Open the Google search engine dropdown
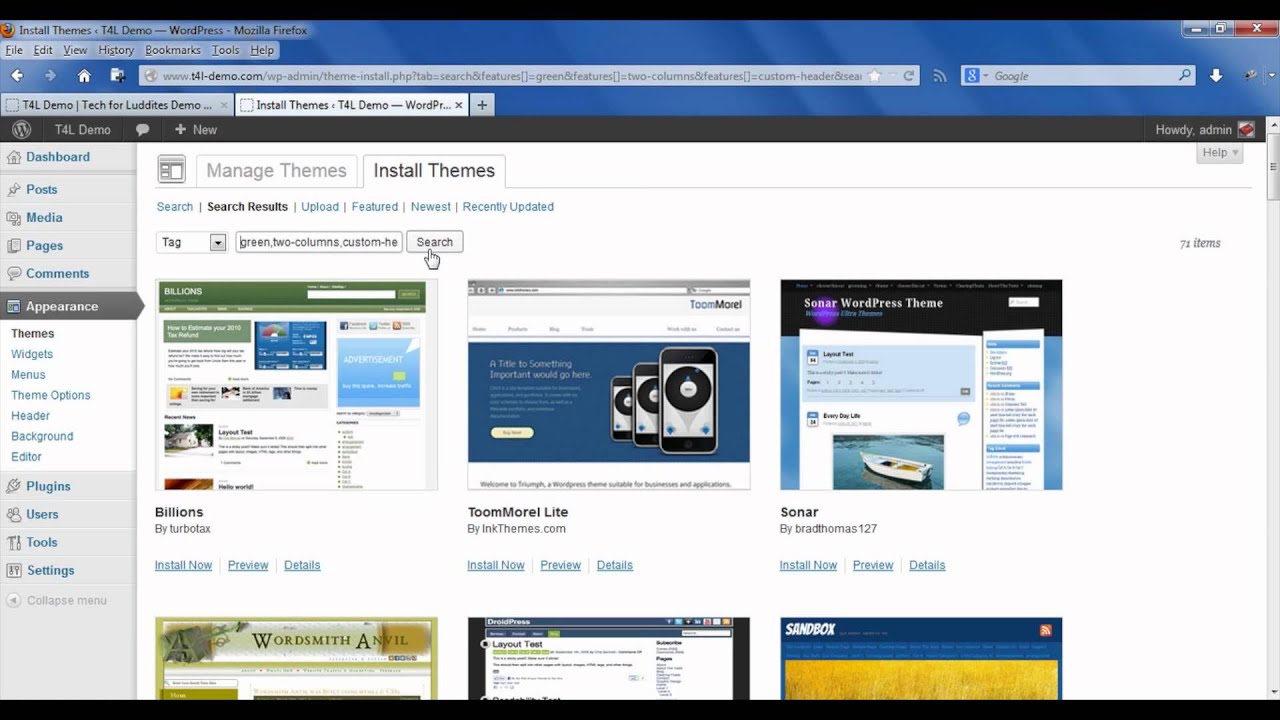 click(976, 76)
